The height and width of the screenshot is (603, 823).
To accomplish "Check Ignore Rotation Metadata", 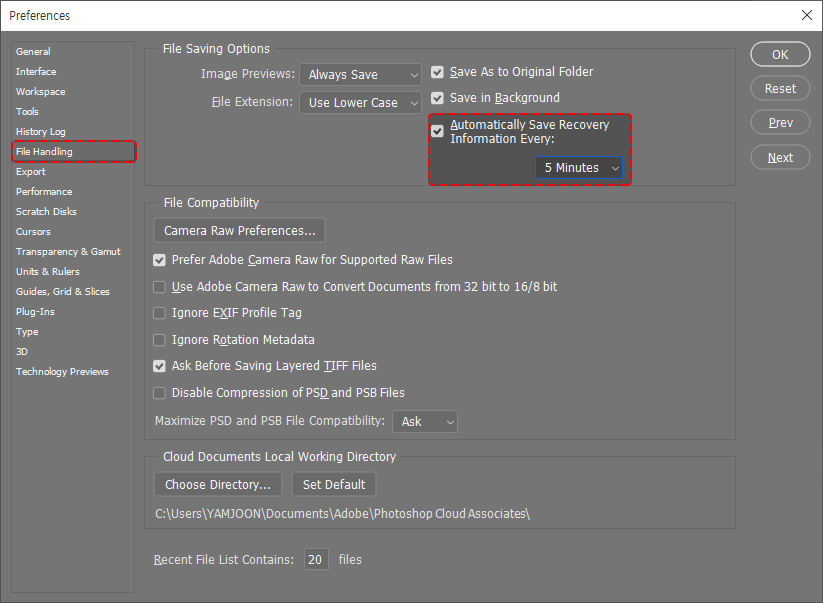I will coord(159,340).
